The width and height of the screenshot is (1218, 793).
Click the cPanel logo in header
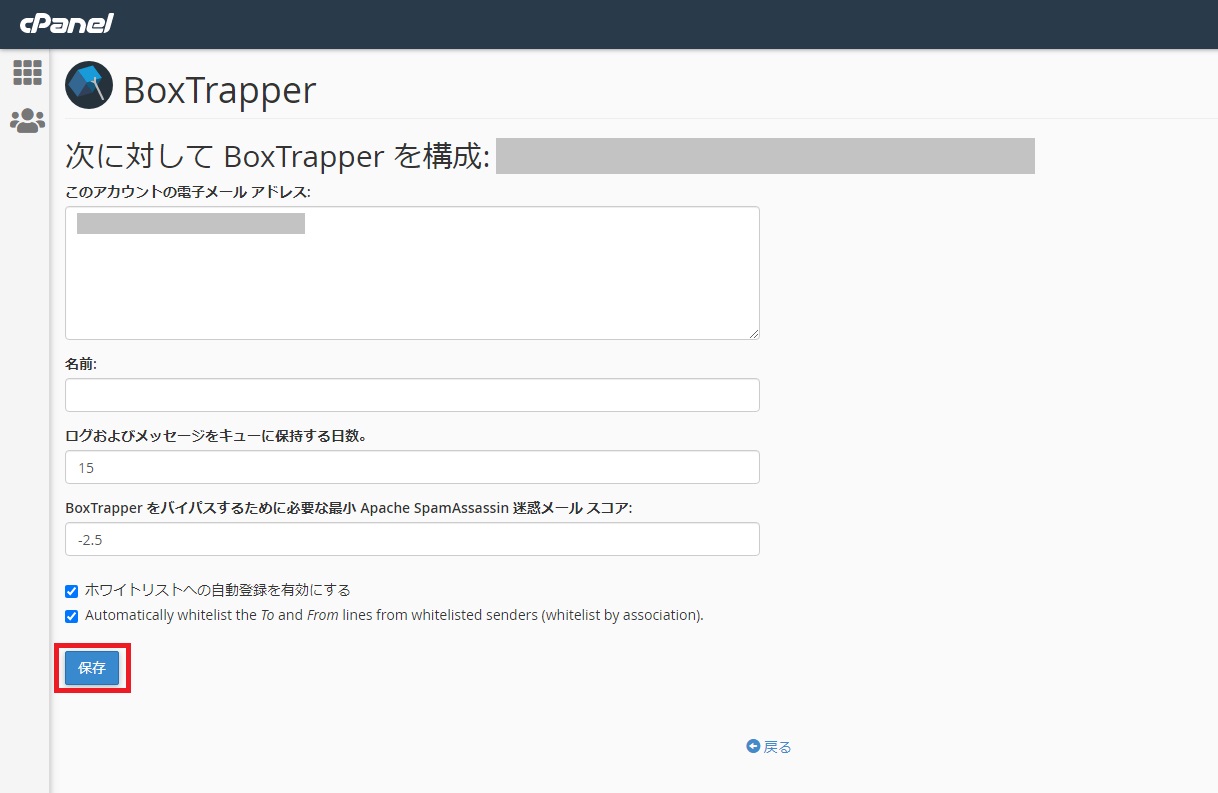click(66, 22)
